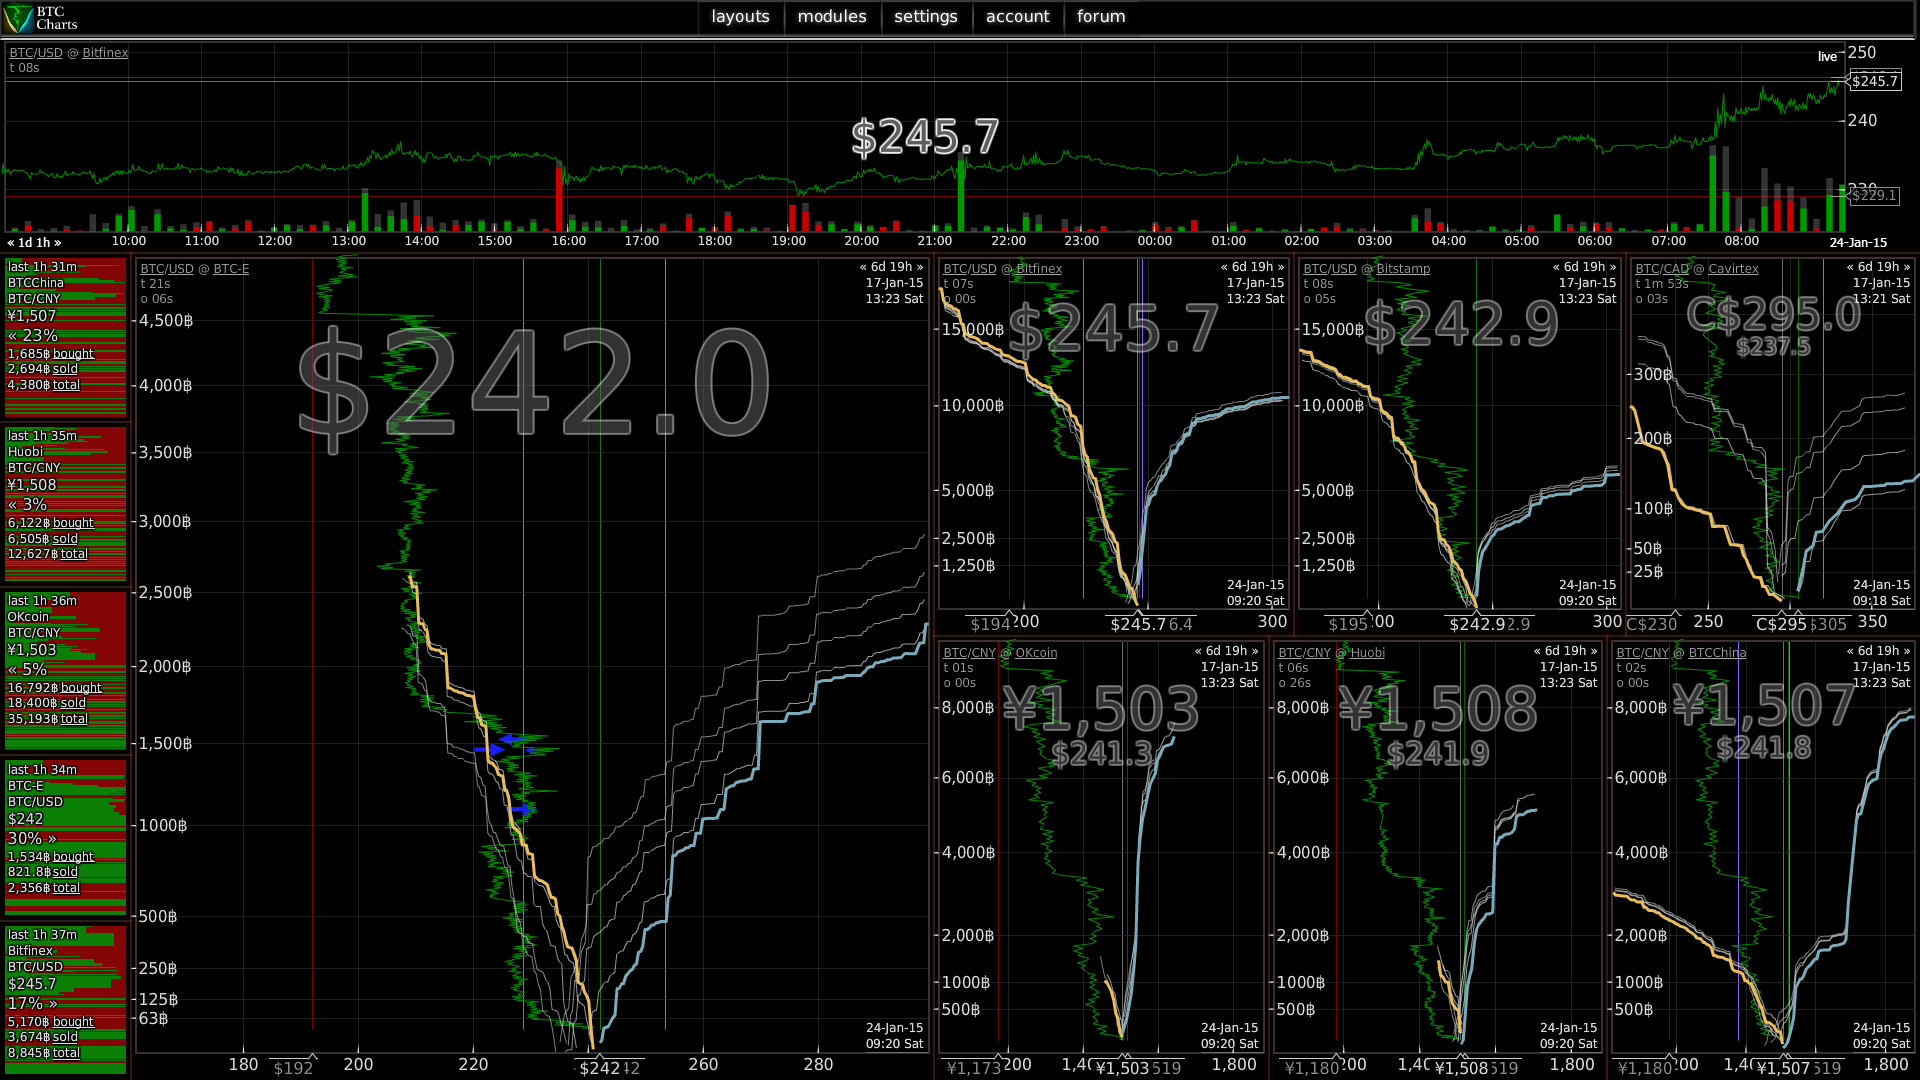This screenshot has width=1920, height=1080.
Task: Click the '« 1d 1h »' time range control
Action: (x=34, y=243)
